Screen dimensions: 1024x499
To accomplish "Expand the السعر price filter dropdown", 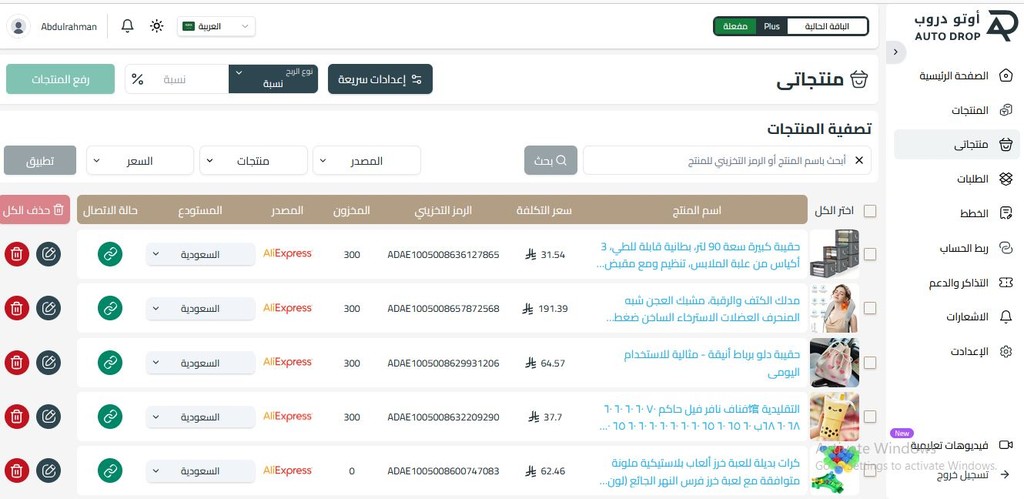I will tap(140, 161).
